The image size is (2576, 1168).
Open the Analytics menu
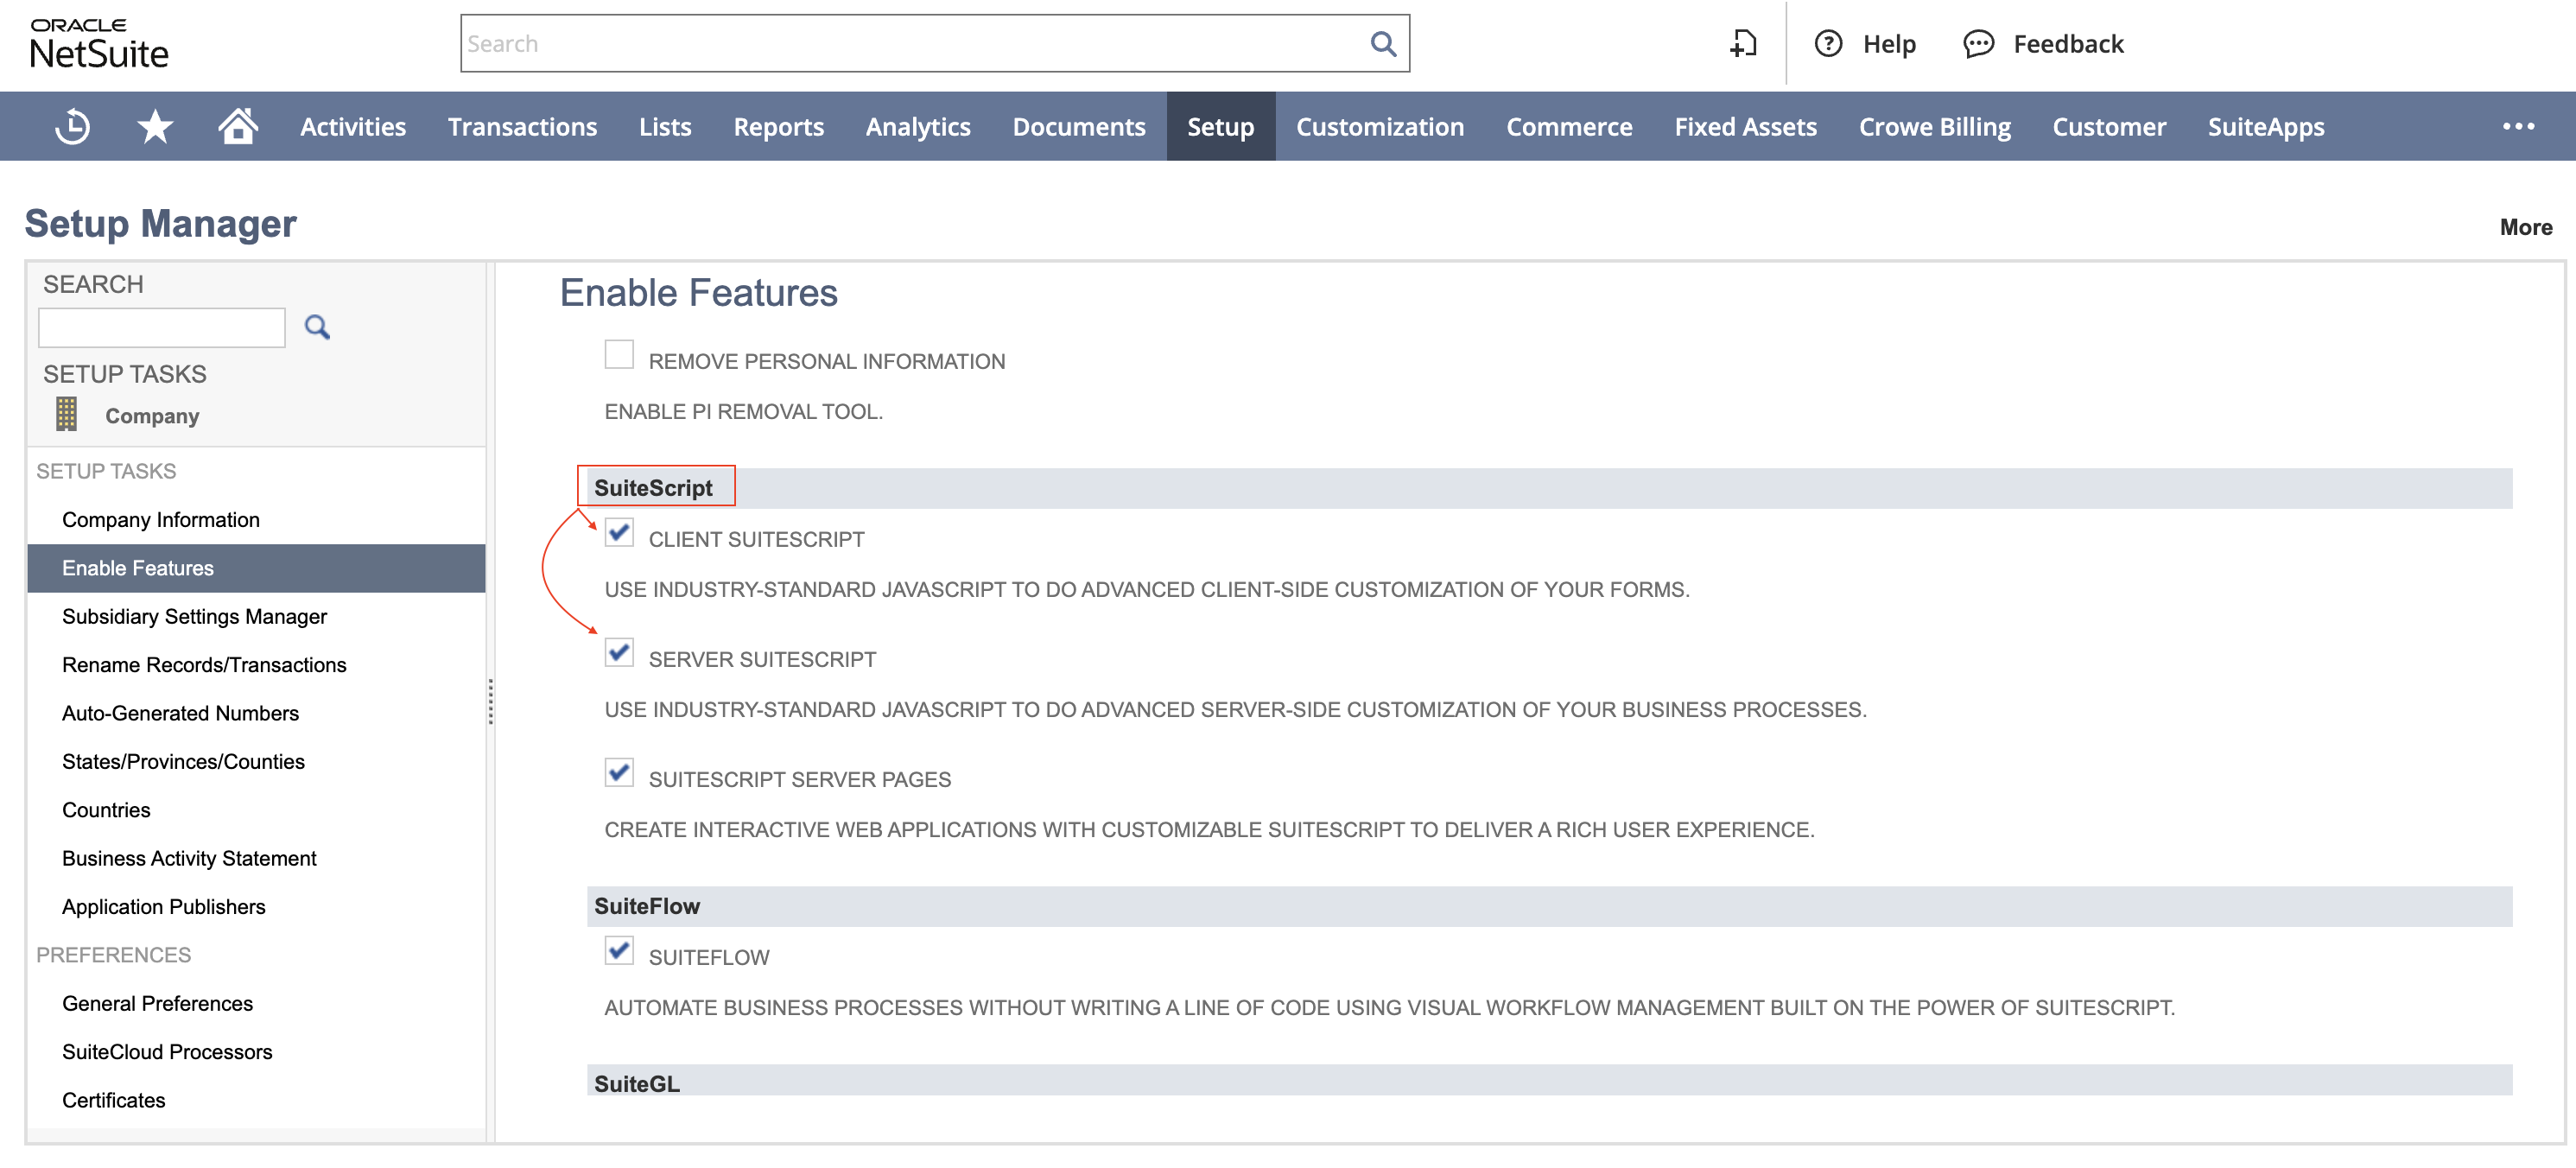pos(918,127)
